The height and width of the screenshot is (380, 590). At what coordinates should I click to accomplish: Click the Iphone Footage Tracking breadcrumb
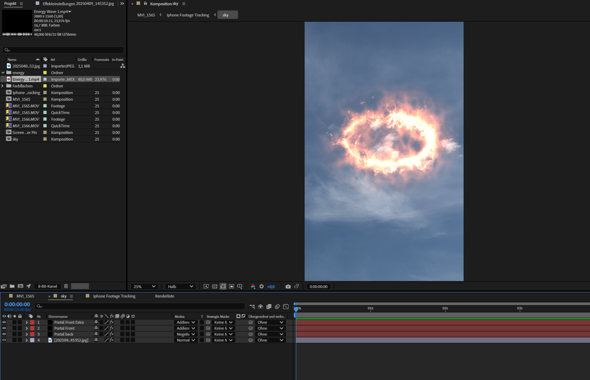click(188, 15)
